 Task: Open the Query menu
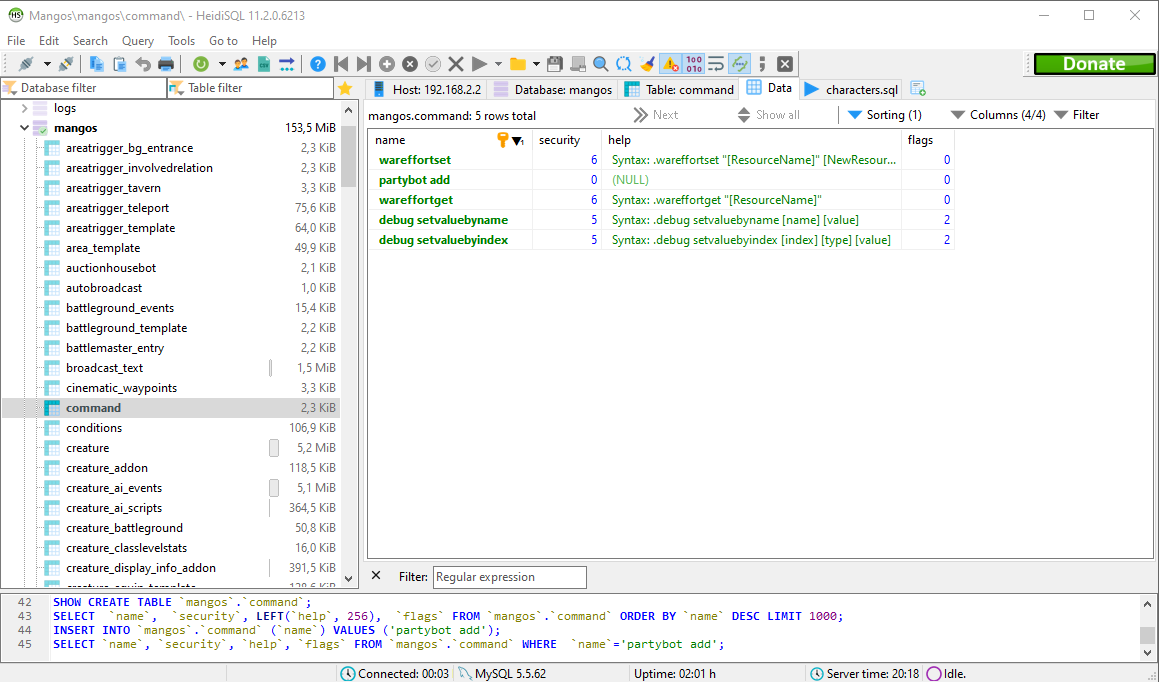137,41
